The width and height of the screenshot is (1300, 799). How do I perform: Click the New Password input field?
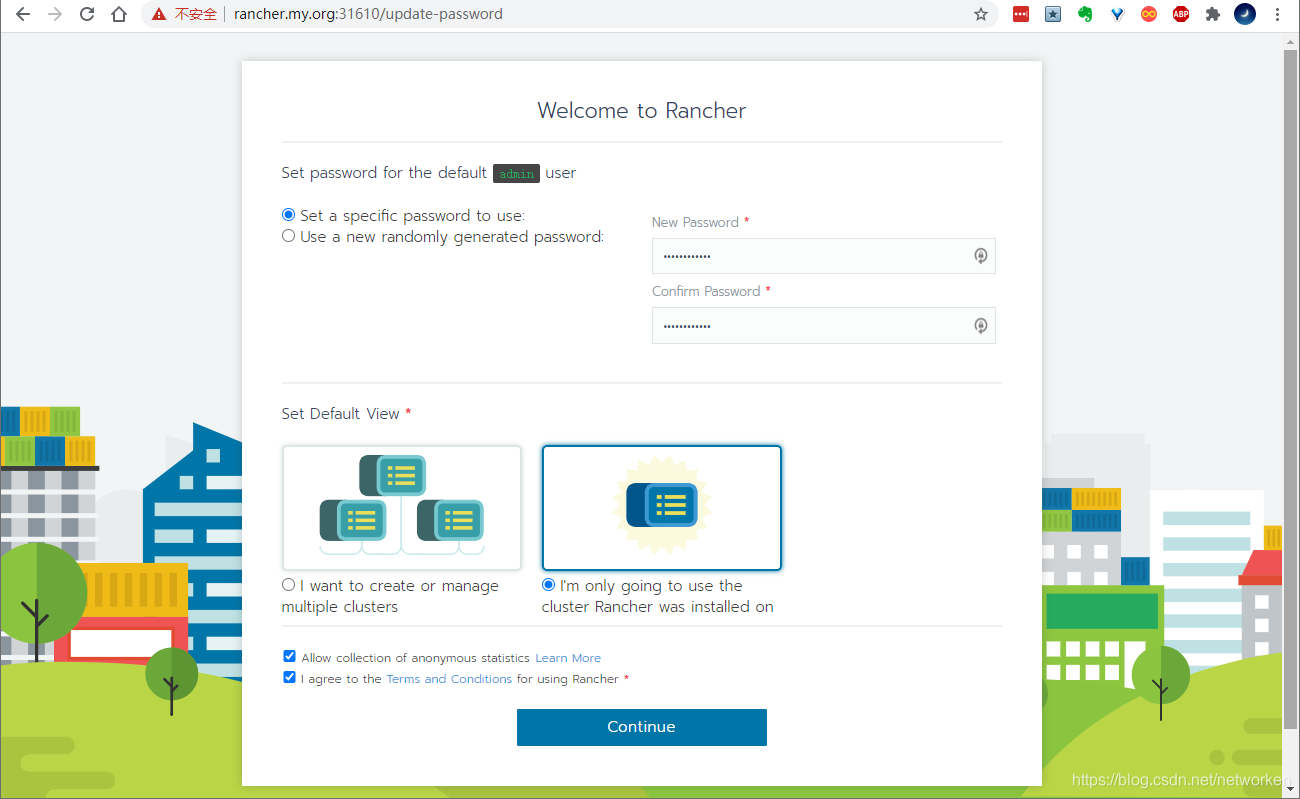pyautogui.click(x=823, y=256)
